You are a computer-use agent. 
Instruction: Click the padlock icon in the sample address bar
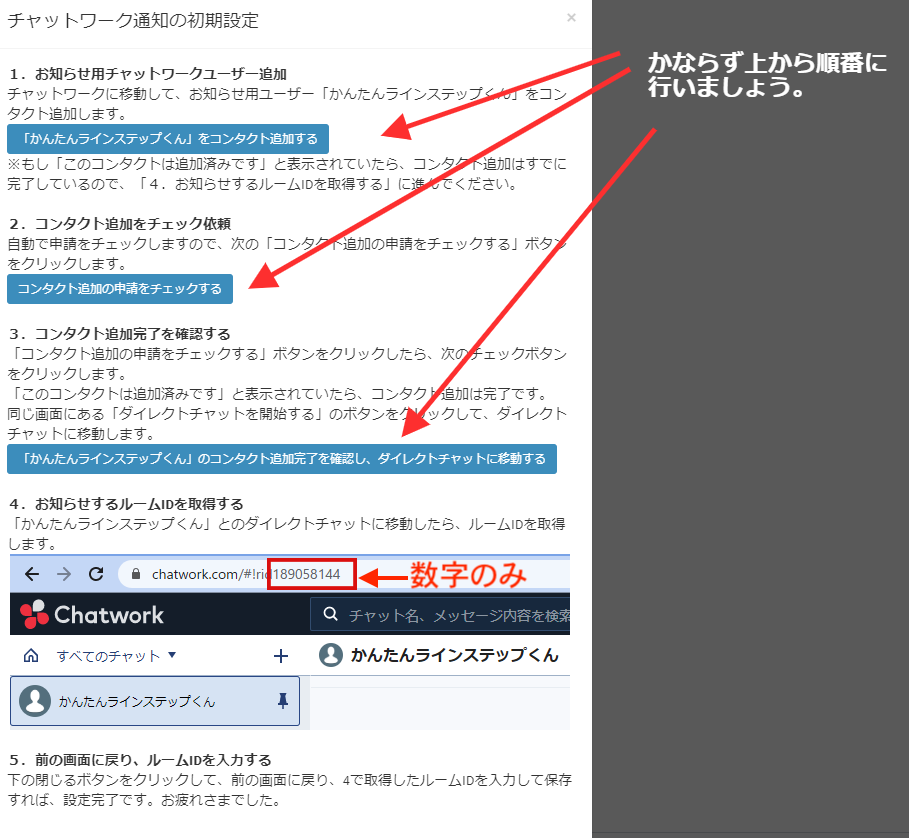point(136,574)
